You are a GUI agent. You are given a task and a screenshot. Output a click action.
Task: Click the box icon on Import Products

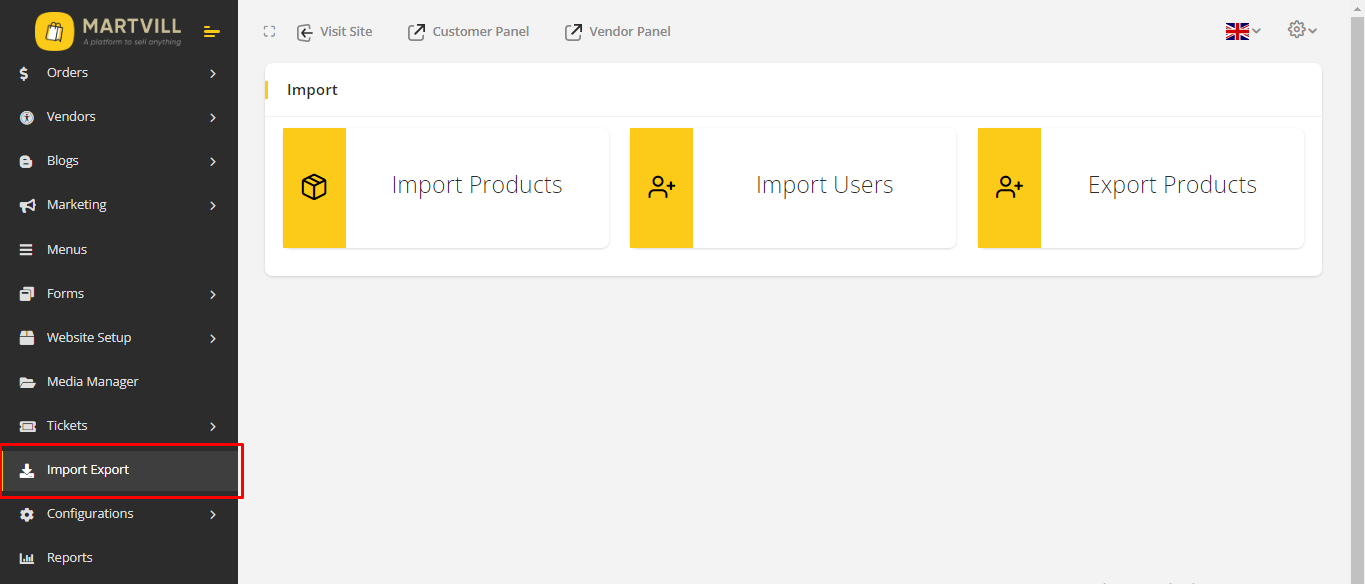tap(314, 187)
